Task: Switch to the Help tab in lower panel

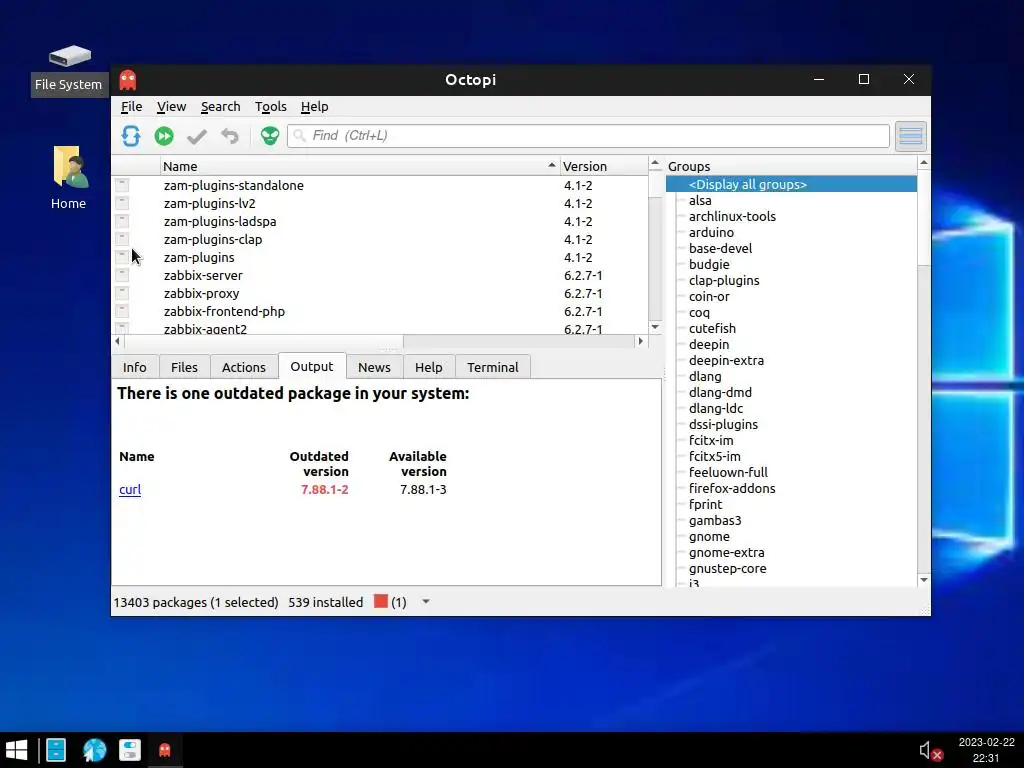Action: point(428,367)
